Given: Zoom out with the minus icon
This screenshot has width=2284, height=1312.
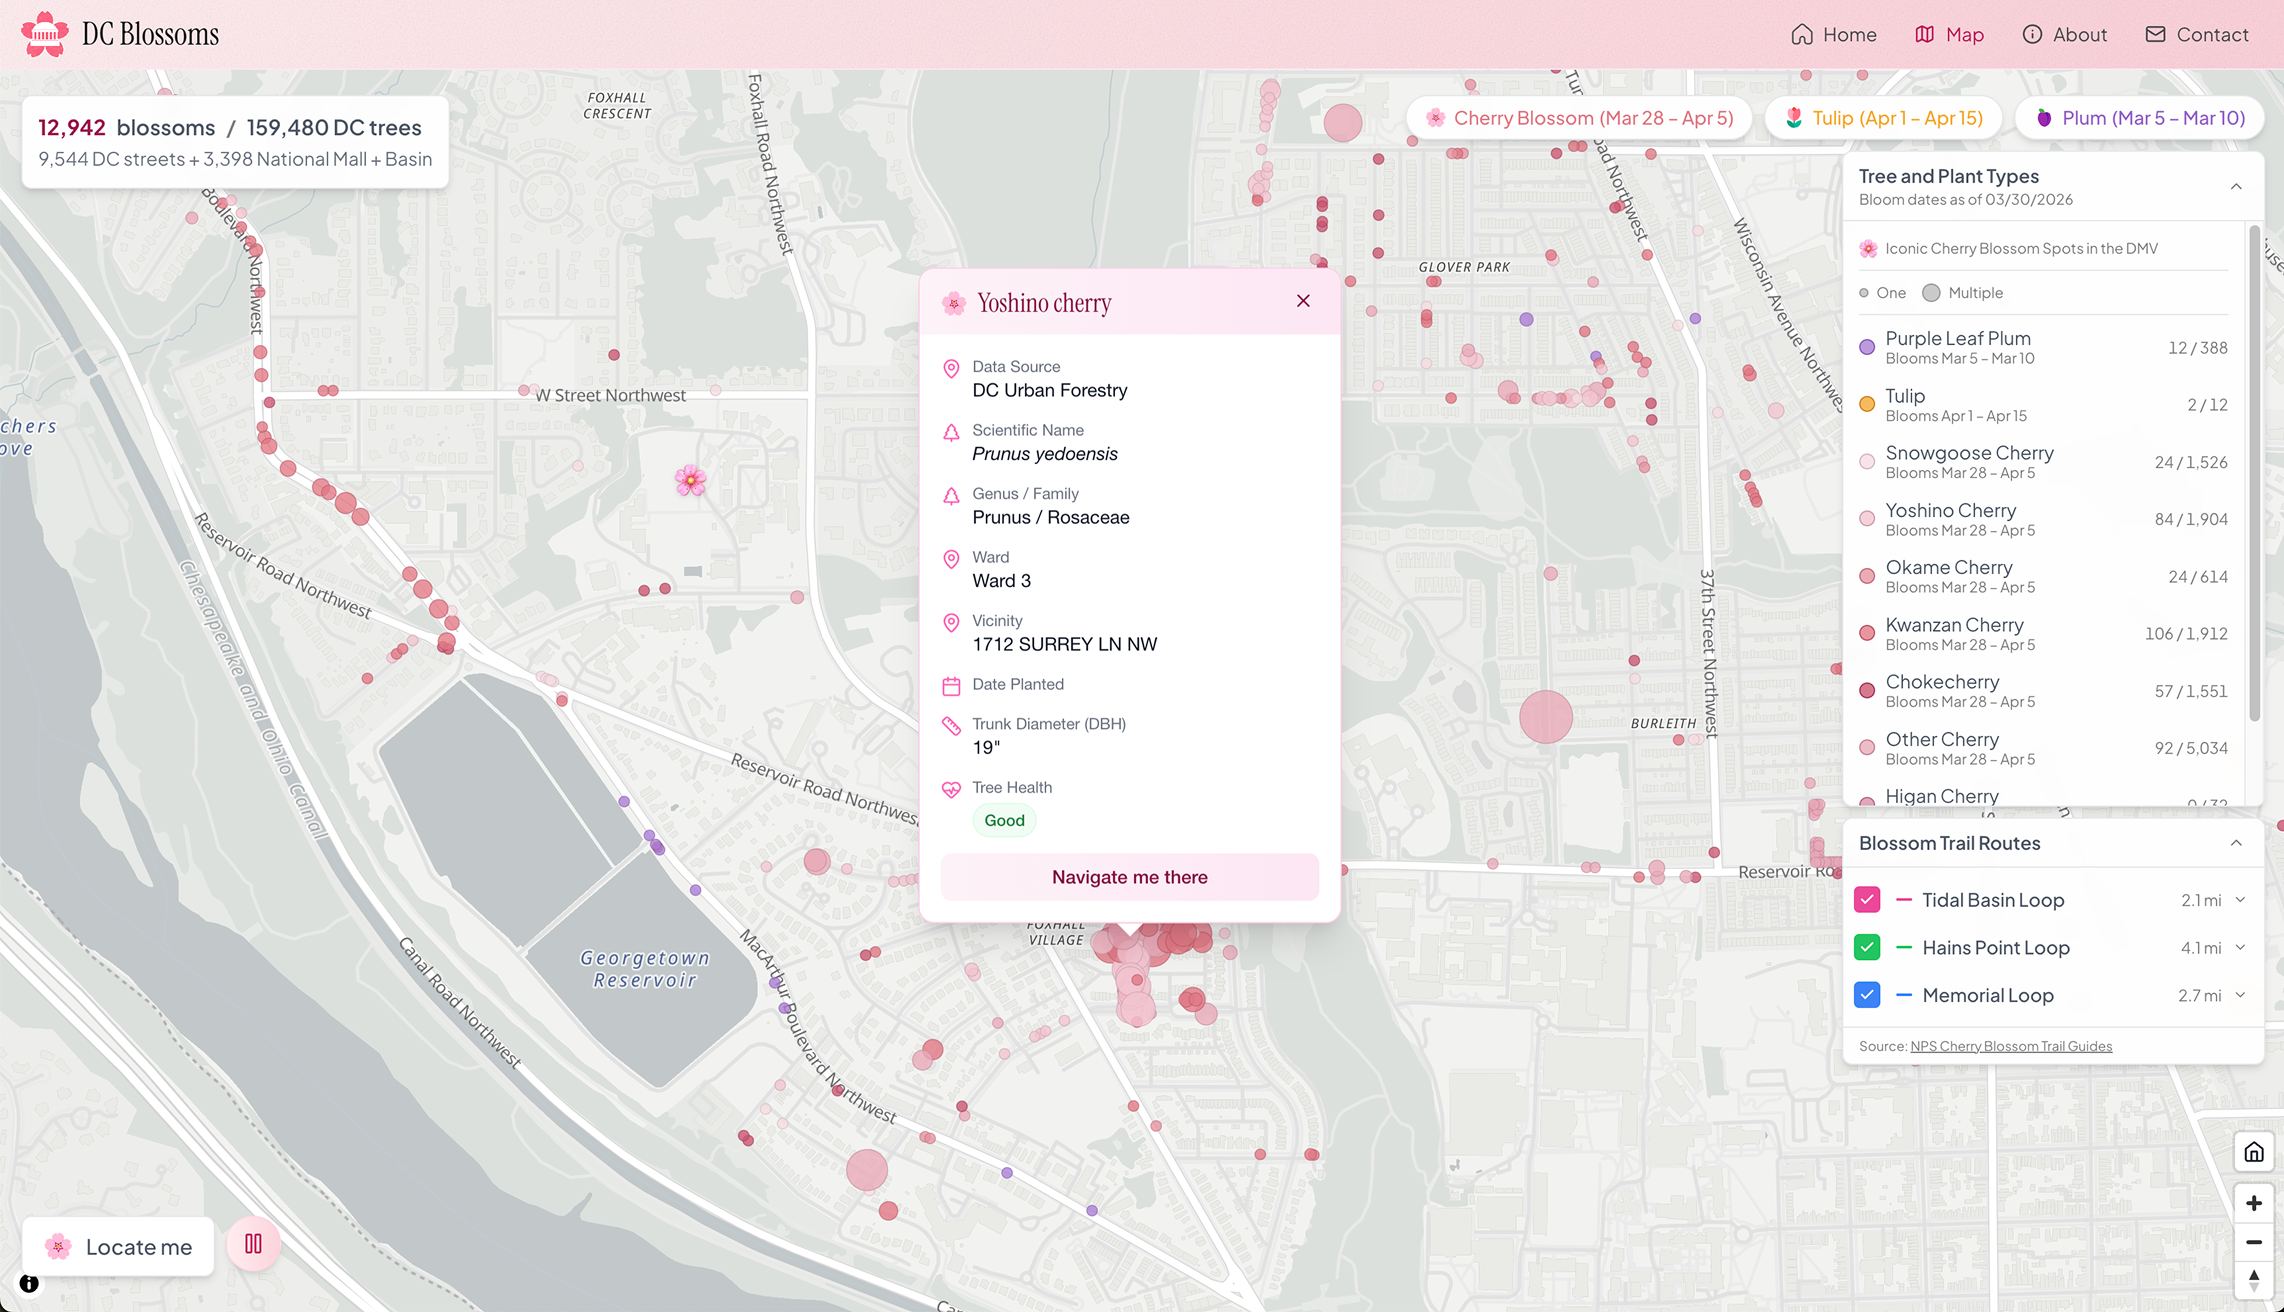Looking at the screenshot, I should tap(2254, 1242).
